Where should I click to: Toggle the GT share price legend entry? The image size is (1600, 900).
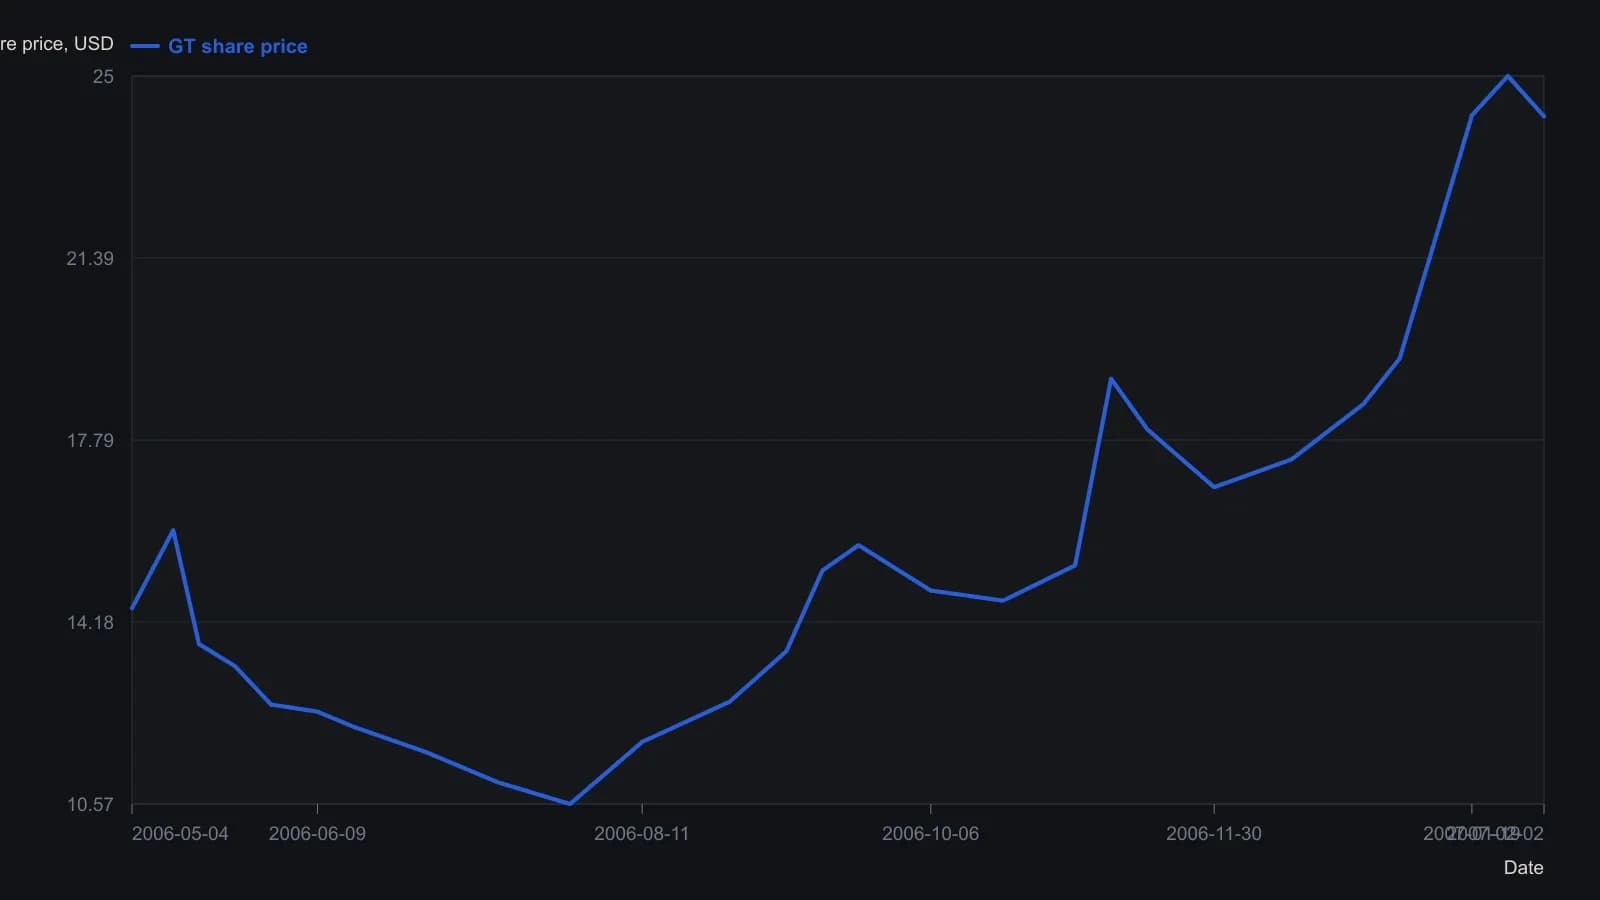[x=219, y=46]
